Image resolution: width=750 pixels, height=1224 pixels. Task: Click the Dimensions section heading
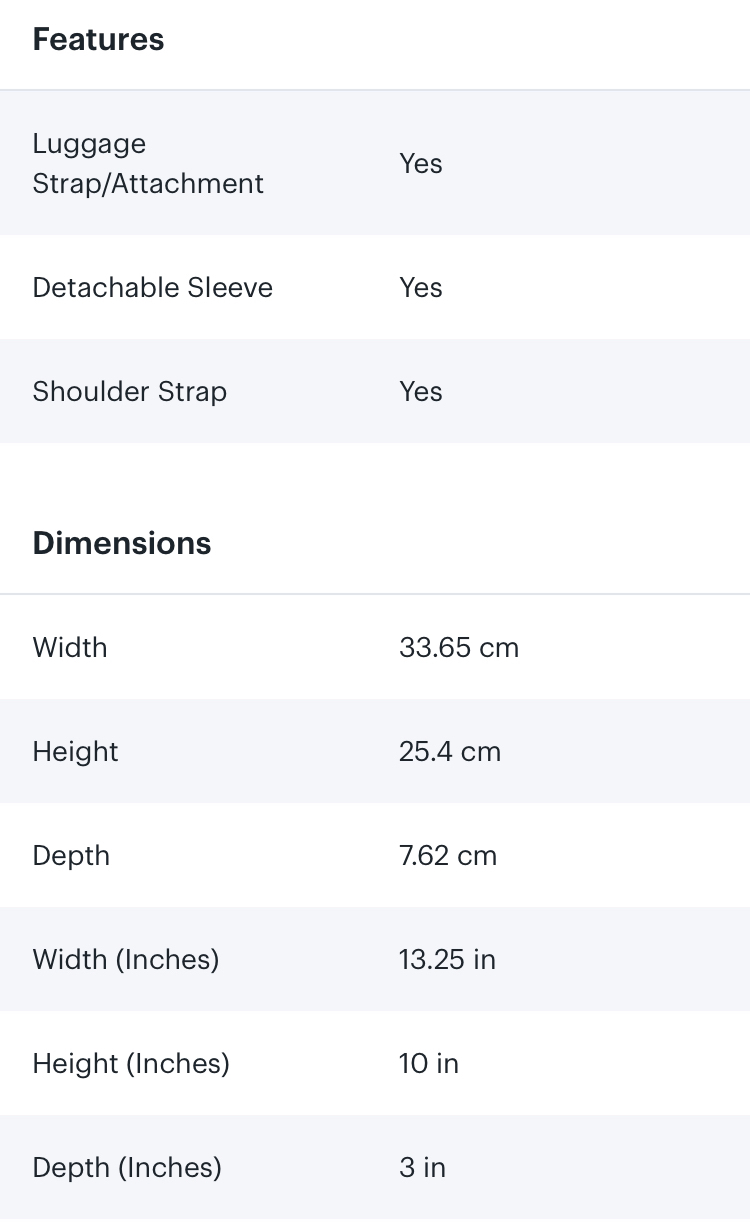pos(122,544)
